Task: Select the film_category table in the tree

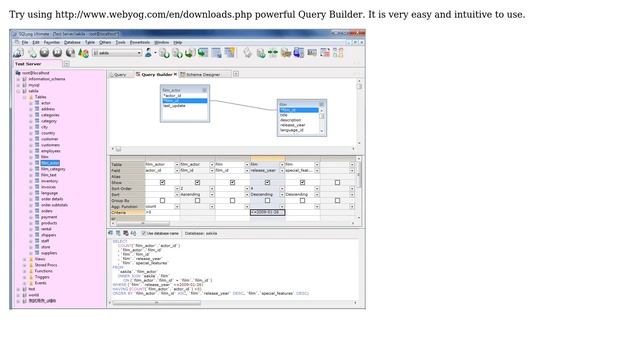Action: (53, 169)
